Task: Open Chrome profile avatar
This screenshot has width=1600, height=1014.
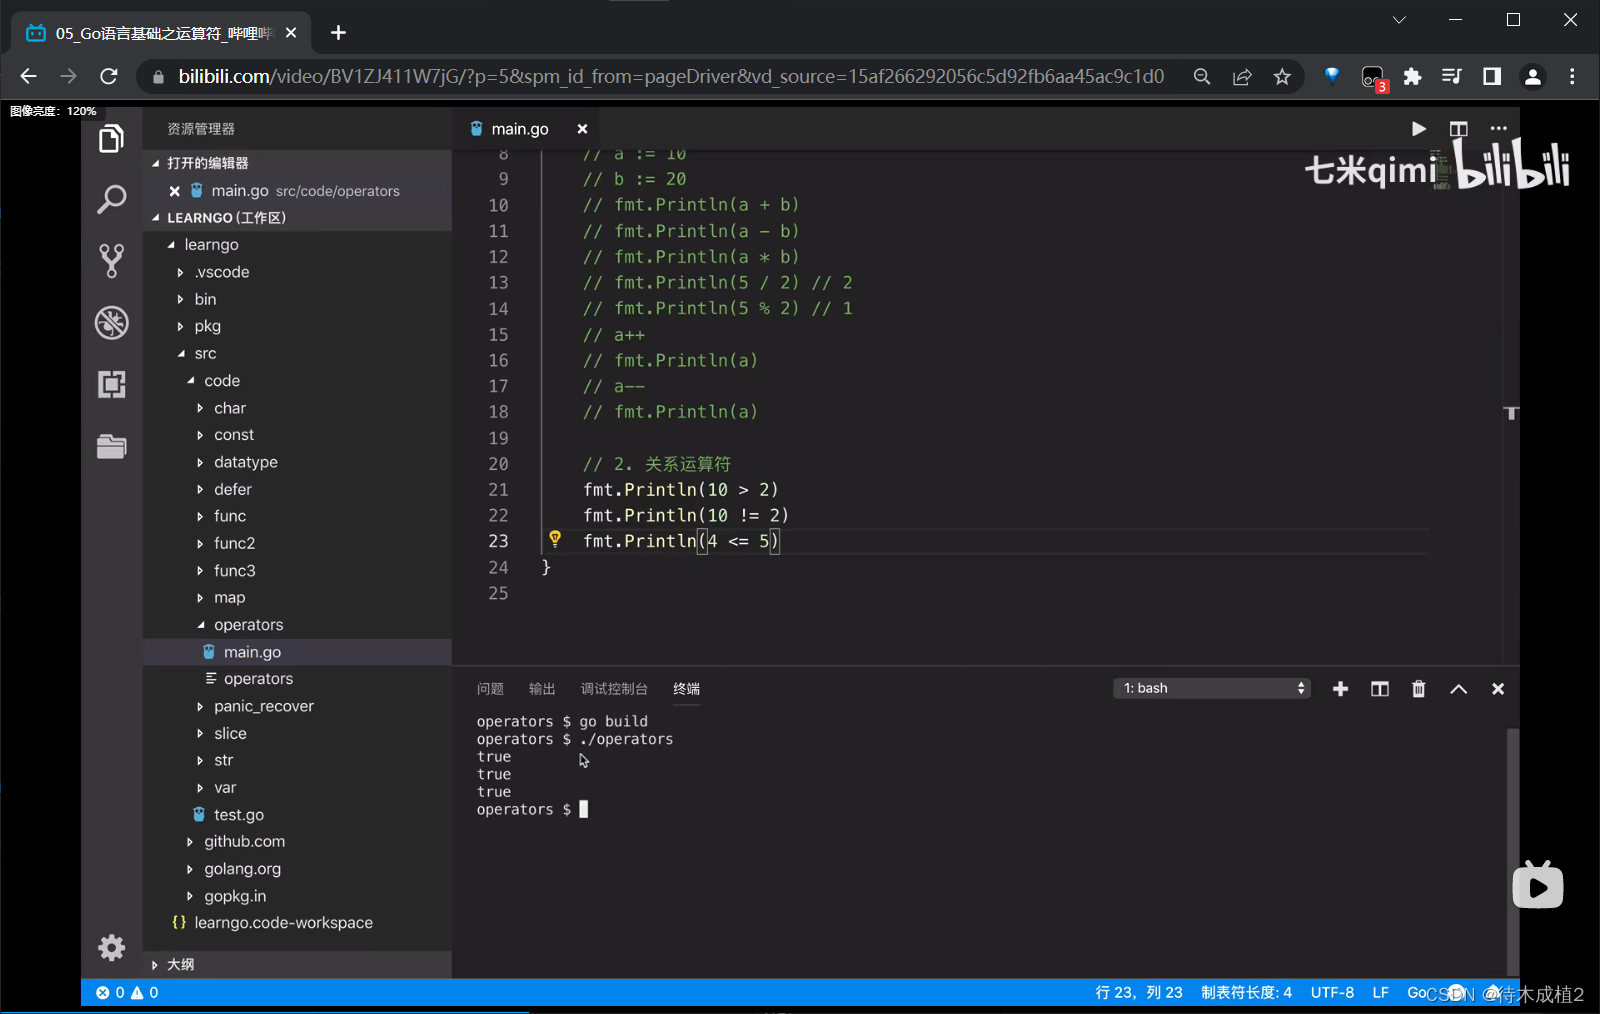Action: coord(1532,77)
